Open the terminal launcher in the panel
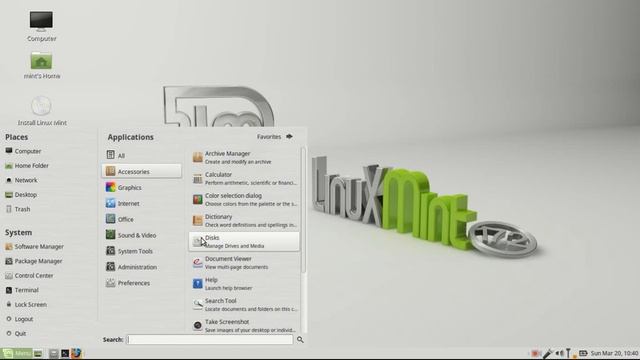Screen dimensions: 640x360 65,353
